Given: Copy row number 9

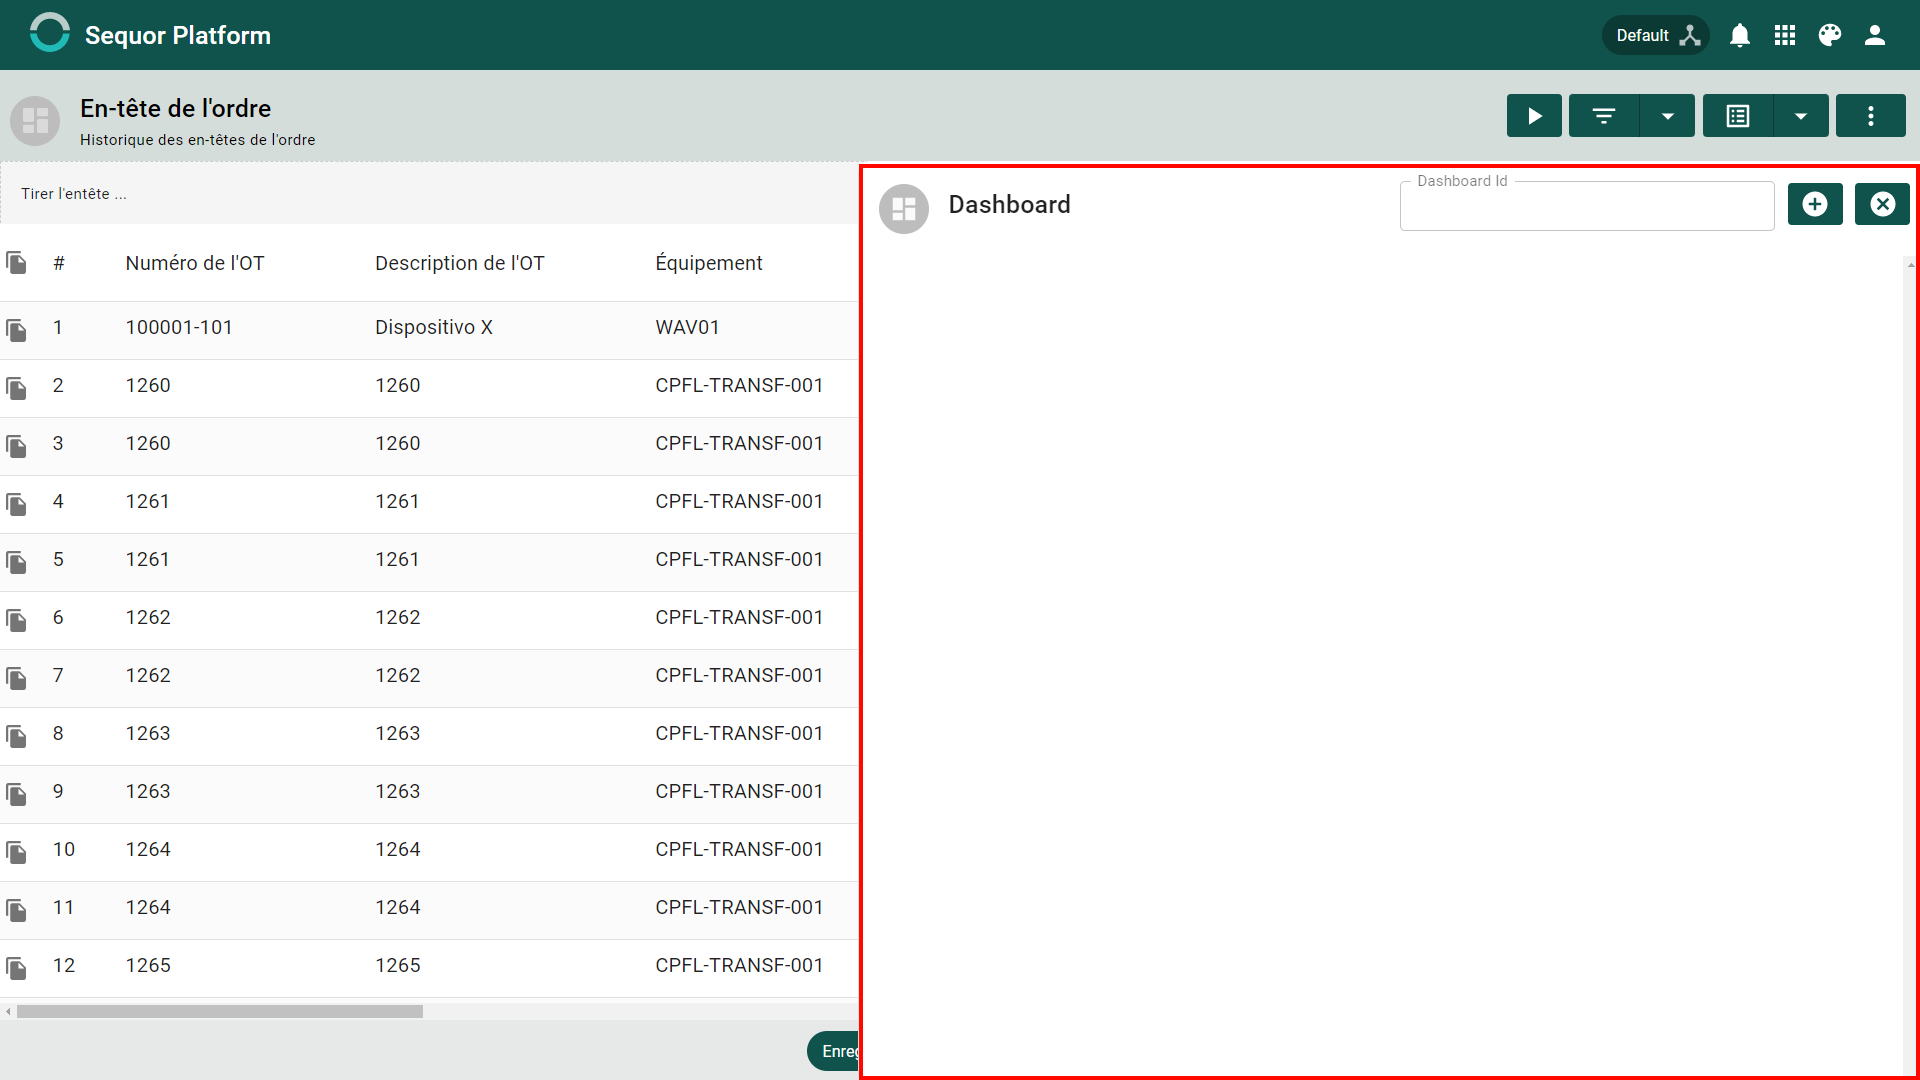Looking at the screenshot, I should [17, 794].
